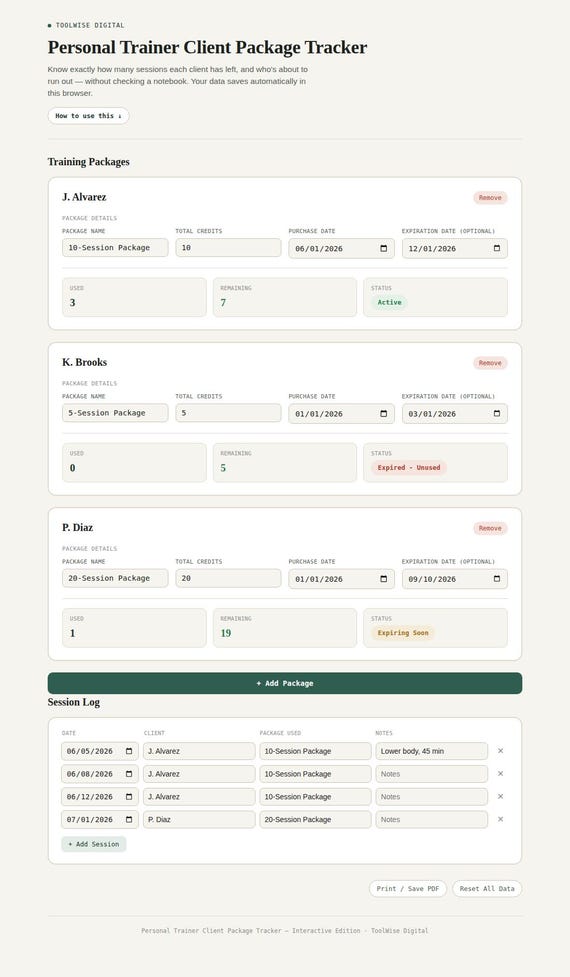Open calendar picker for J. Alvarez purchase date

tap(384, 249)
